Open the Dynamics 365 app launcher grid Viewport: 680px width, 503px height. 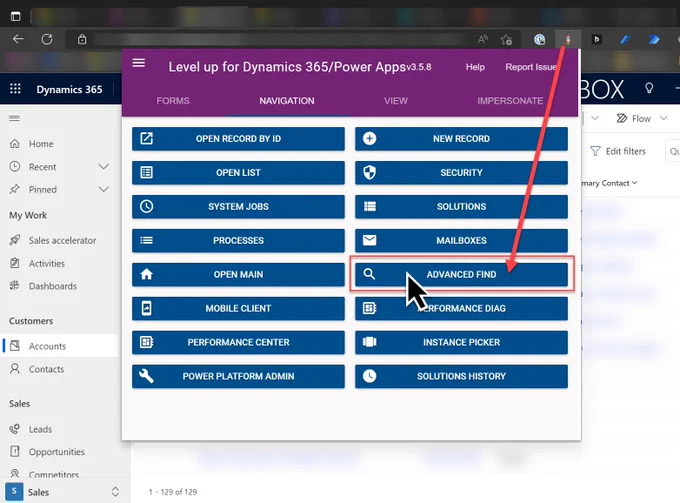[x=15, y=89]
